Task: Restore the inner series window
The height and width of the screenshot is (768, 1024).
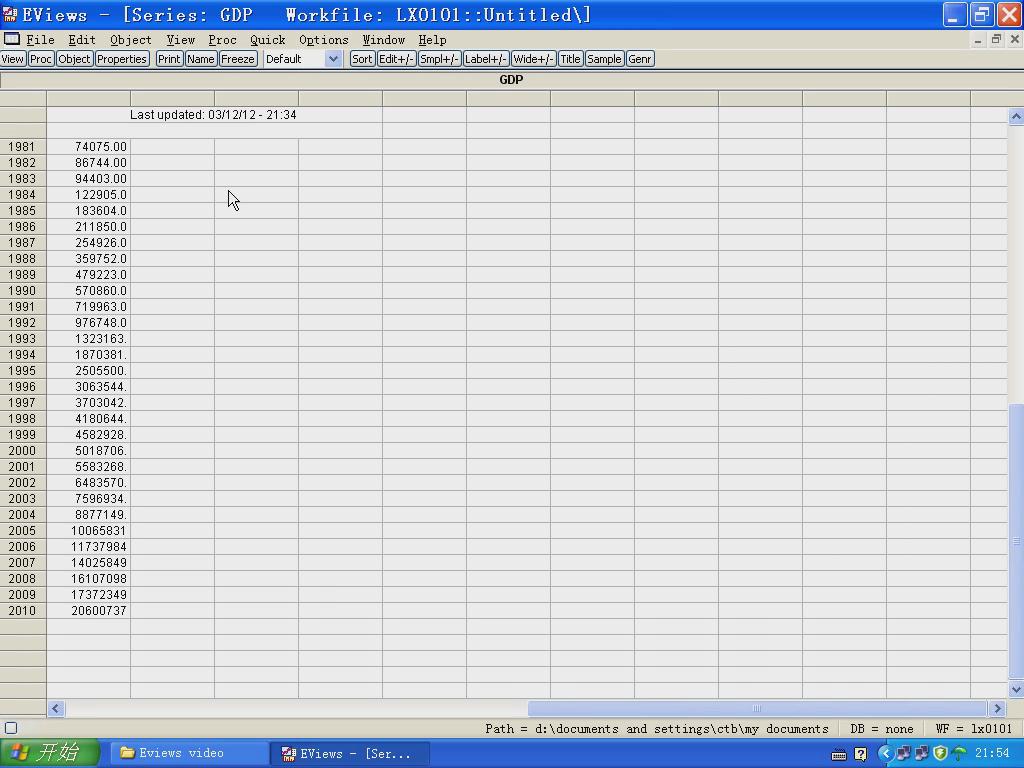Action: pos(996,39)
